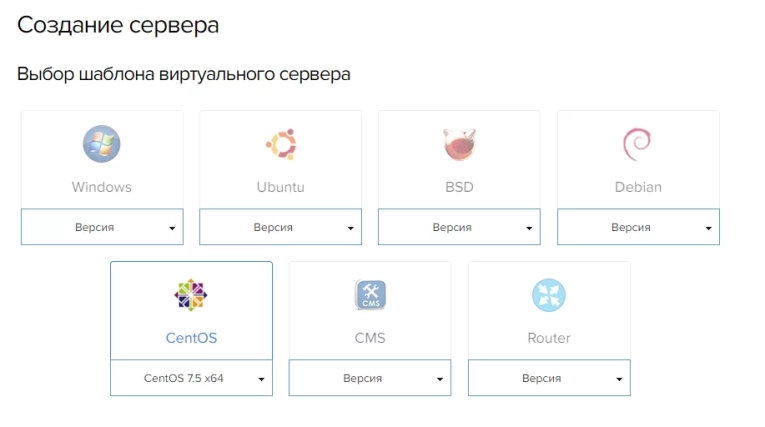Select the CMS wrench icon
This screenshot has width=765, height=427.
click(x=370, y=295)
